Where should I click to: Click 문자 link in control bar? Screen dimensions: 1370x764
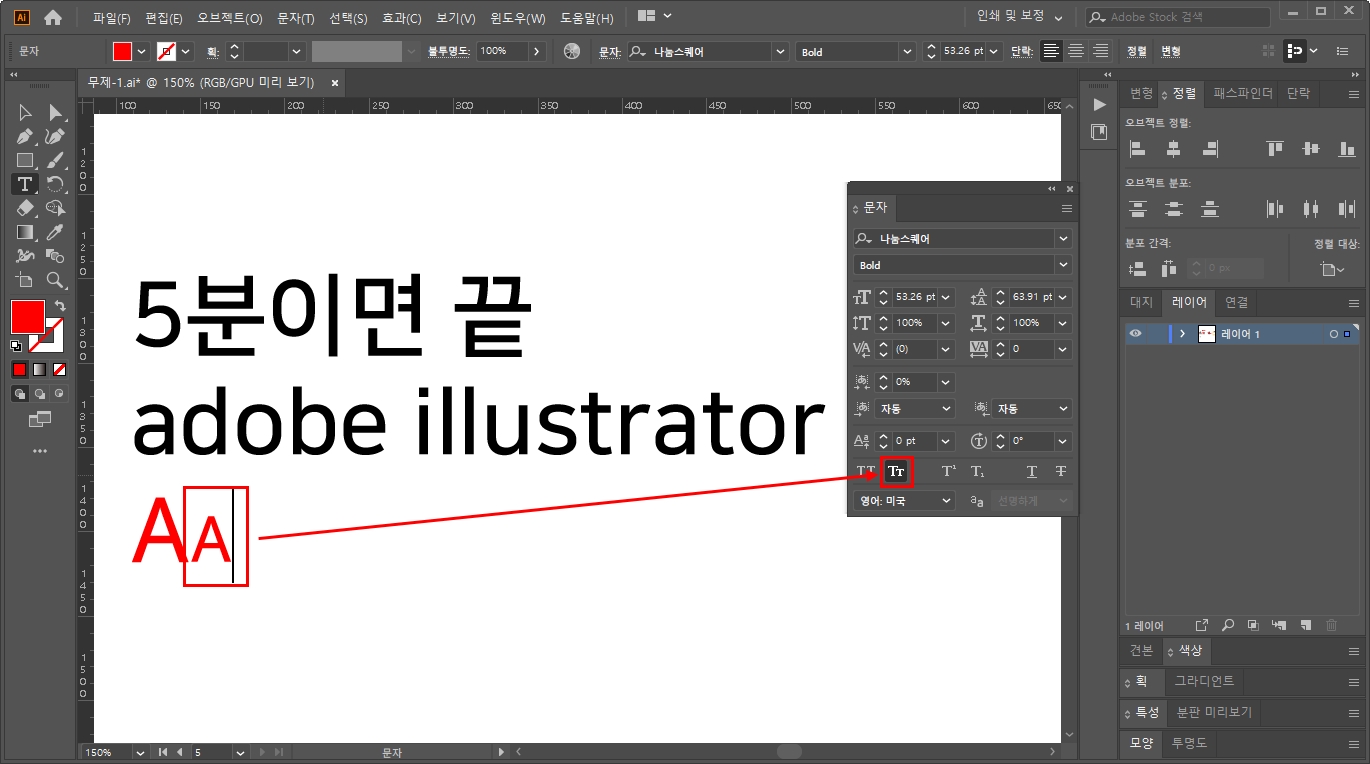tap(609, 51)
